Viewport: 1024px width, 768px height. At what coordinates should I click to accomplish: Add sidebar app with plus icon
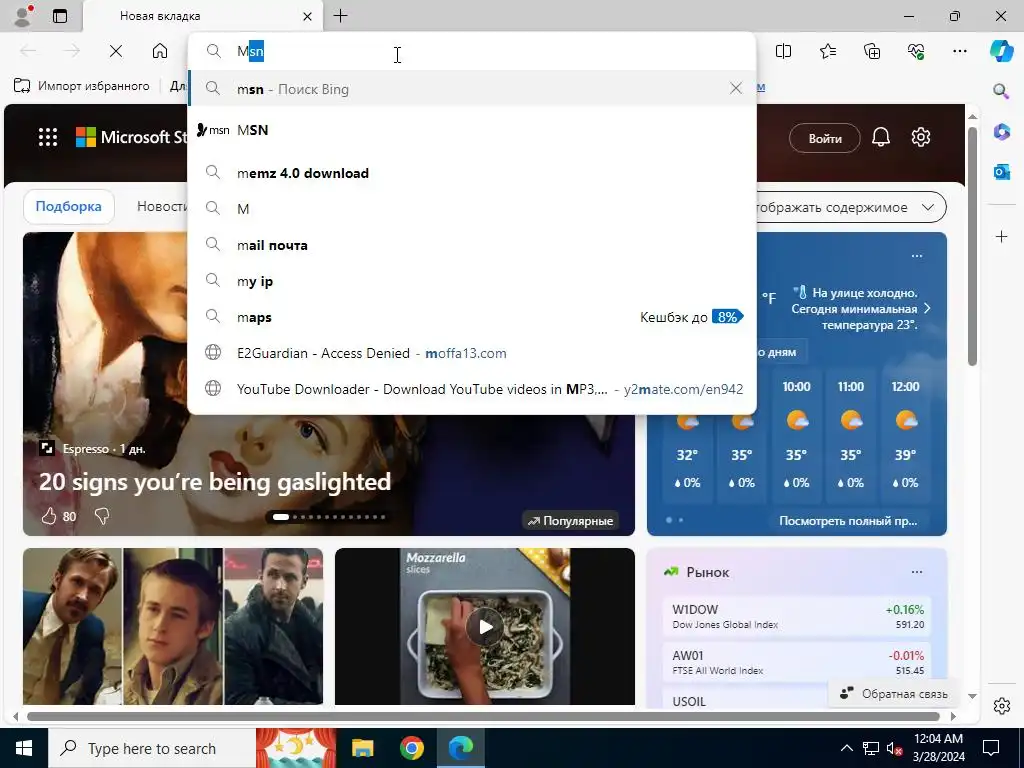point(1002,236)
